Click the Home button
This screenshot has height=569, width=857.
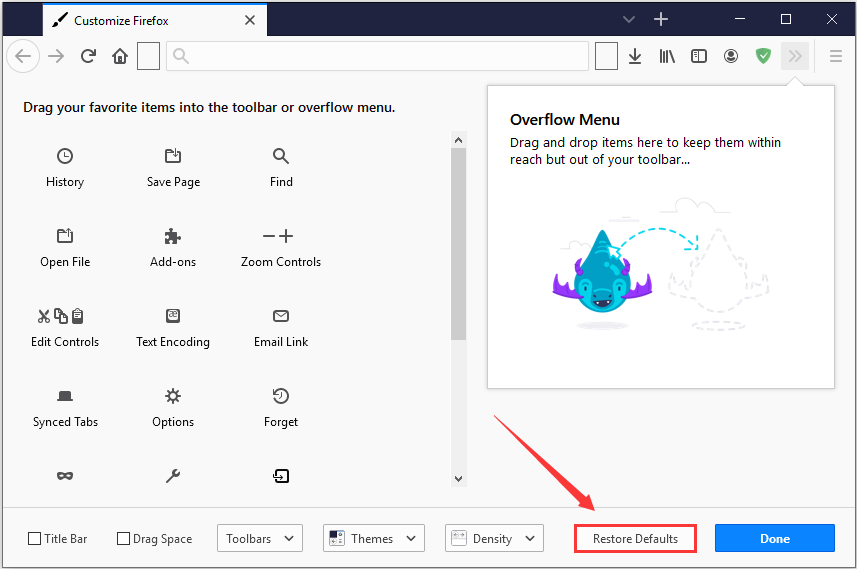(x=120, y=56)
